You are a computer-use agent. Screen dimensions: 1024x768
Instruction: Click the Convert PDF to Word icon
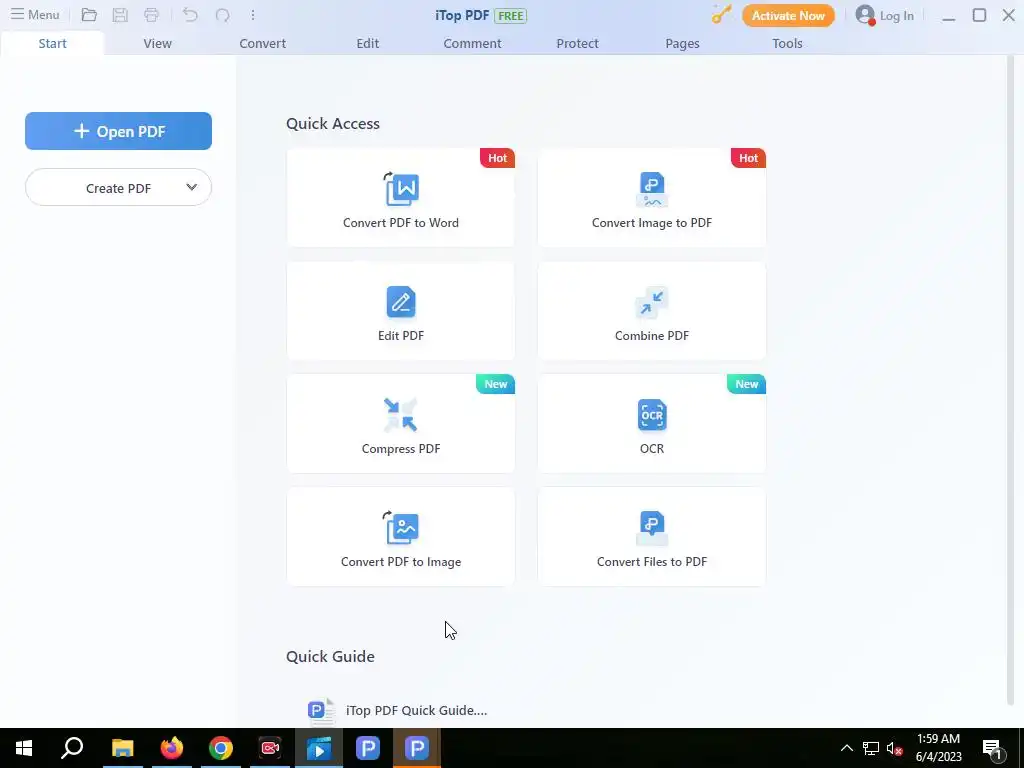click(x=401, y=189)
